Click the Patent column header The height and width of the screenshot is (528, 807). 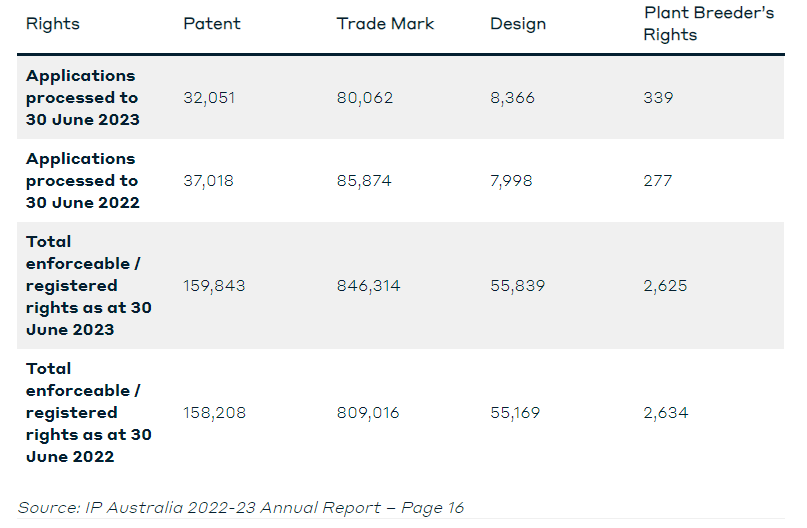click(x=212, y=24)
